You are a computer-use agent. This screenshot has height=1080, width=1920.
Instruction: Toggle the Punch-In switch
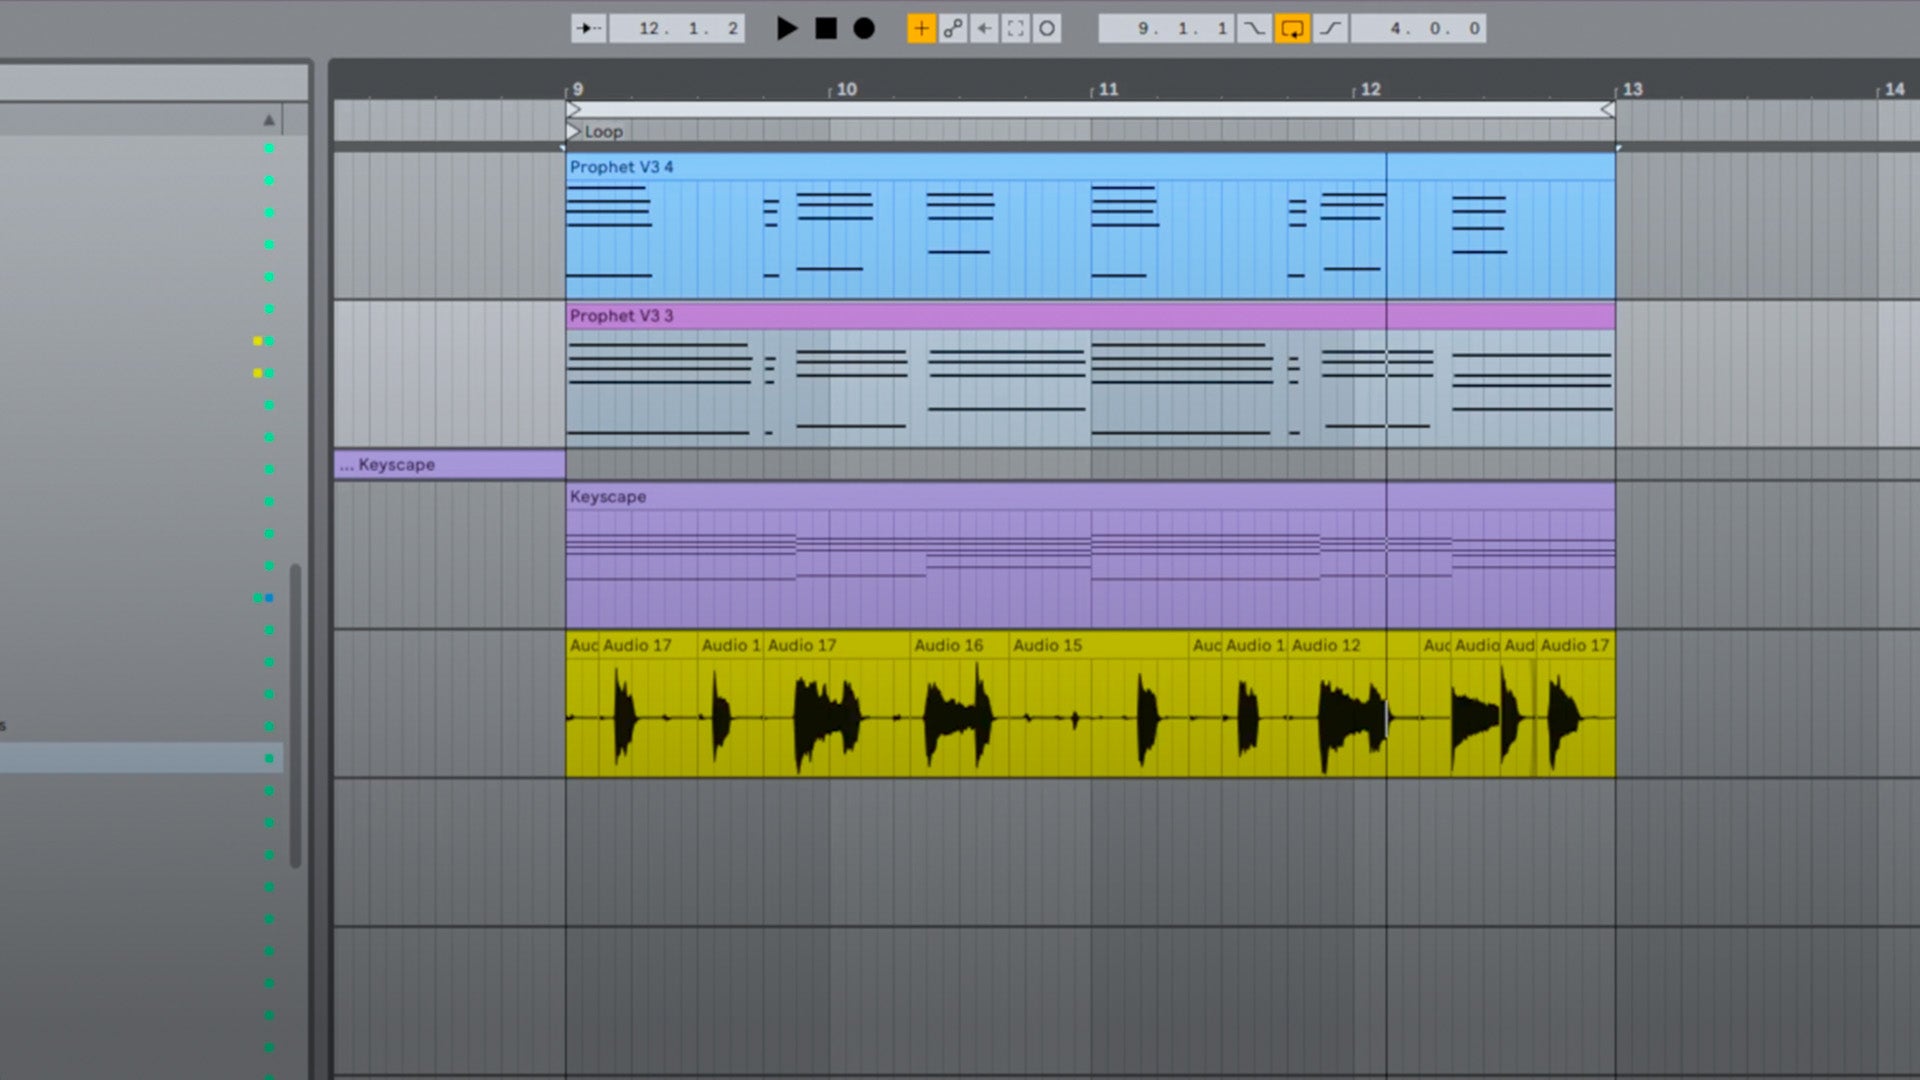coord(1254,29)
